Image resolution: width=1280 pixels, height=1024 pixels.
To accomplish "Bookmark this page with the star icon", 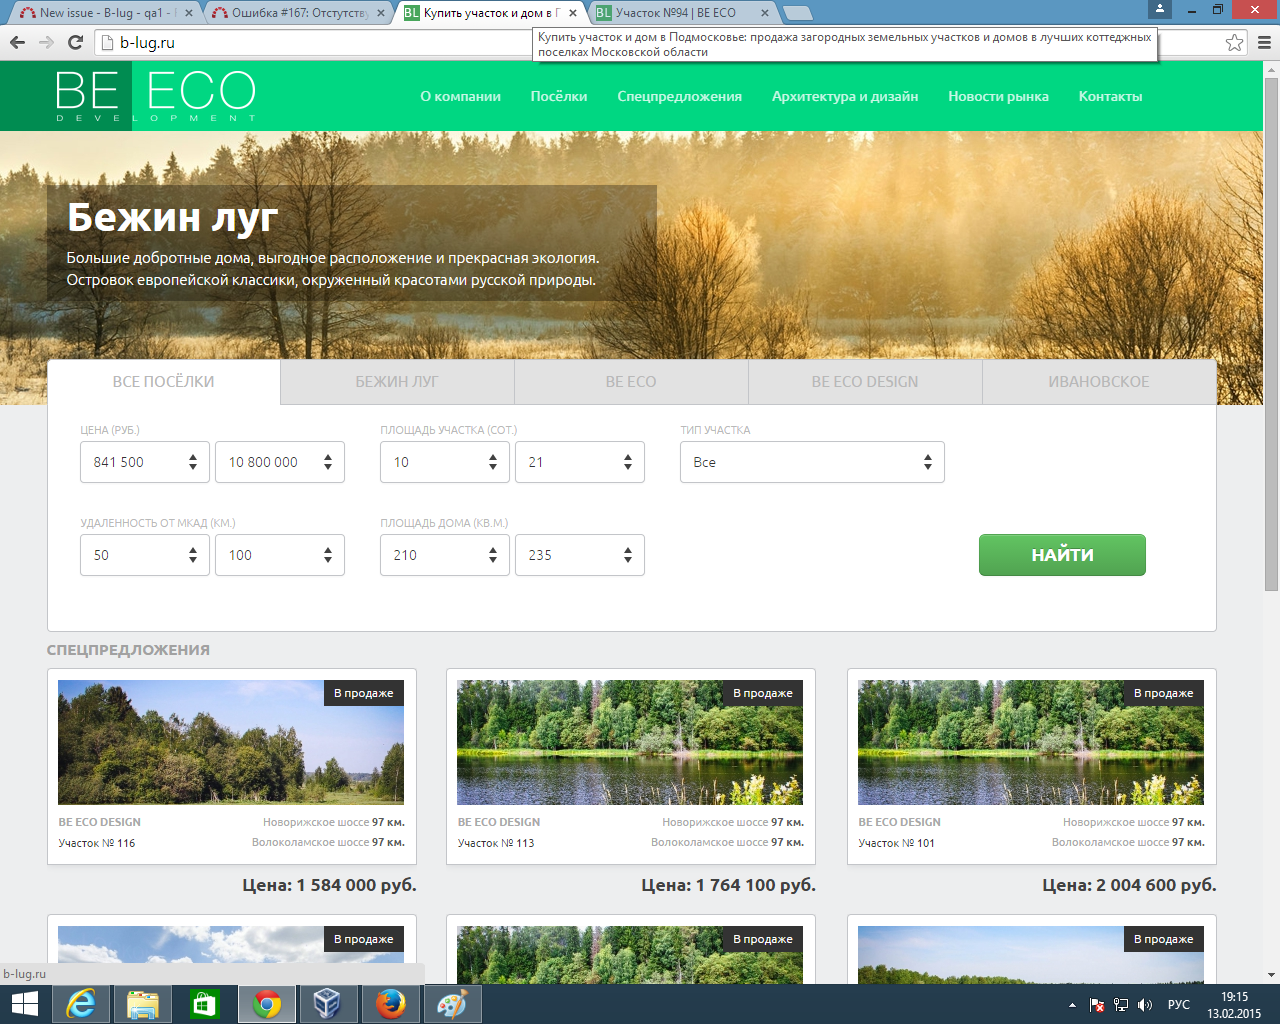I will point(1234,42).
